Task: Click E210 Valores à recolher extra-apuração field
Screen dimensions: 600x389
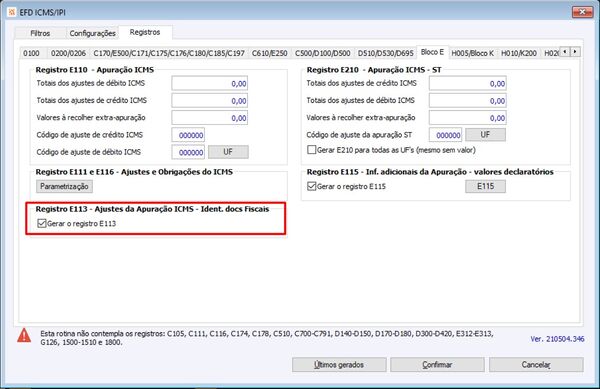Action: 468,118
